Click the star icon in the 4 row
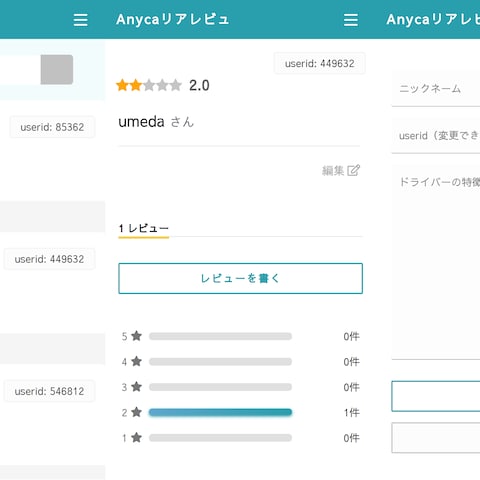This screenshot has width=480, height=480. pyautogui.click(x=136, y=361)
